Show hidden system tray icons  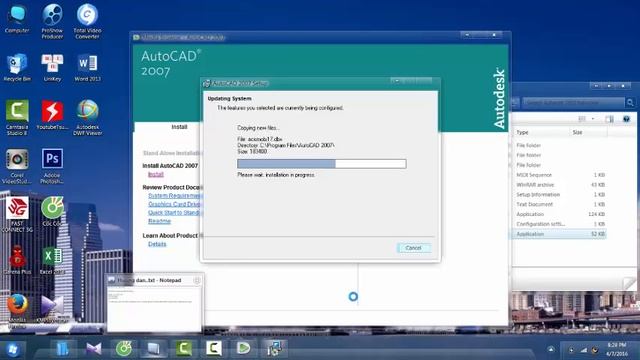pyautogui.click(x=551, y=349)
